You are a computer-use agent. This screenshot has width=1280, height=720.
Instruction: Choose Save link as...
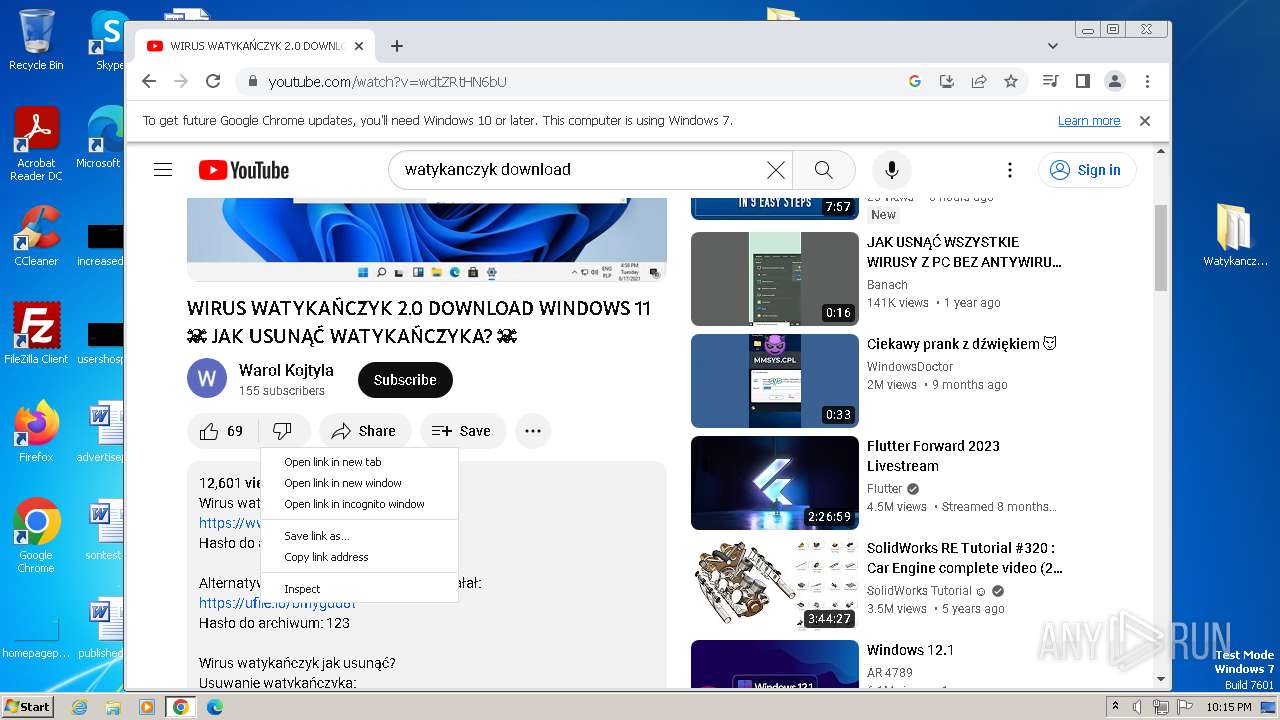coord(359,536)
